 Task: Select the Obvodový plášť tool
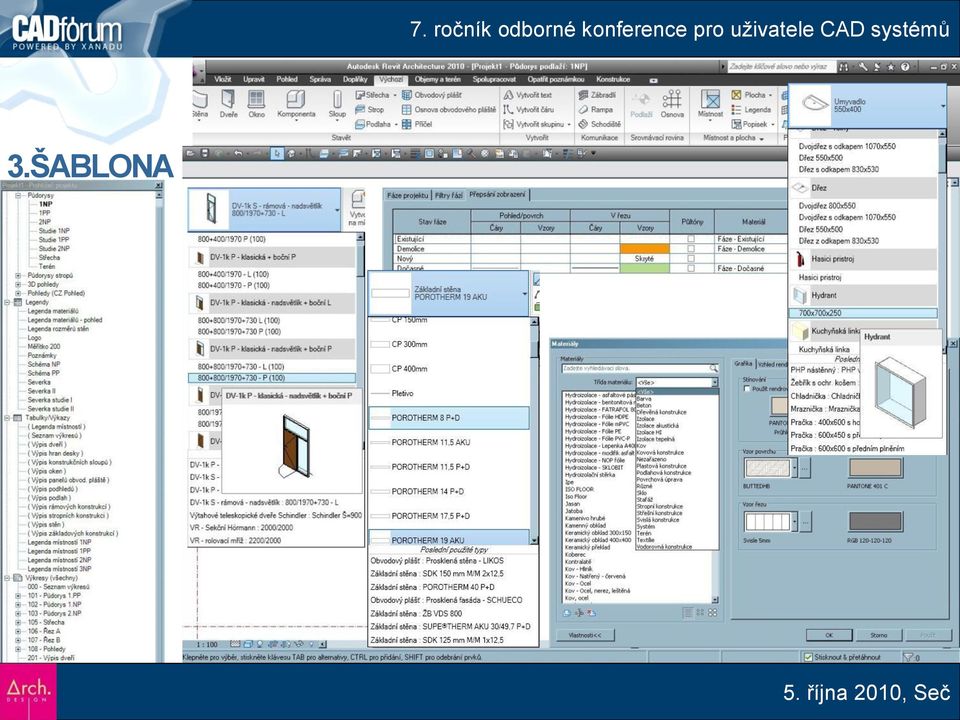tap(432, 95)
